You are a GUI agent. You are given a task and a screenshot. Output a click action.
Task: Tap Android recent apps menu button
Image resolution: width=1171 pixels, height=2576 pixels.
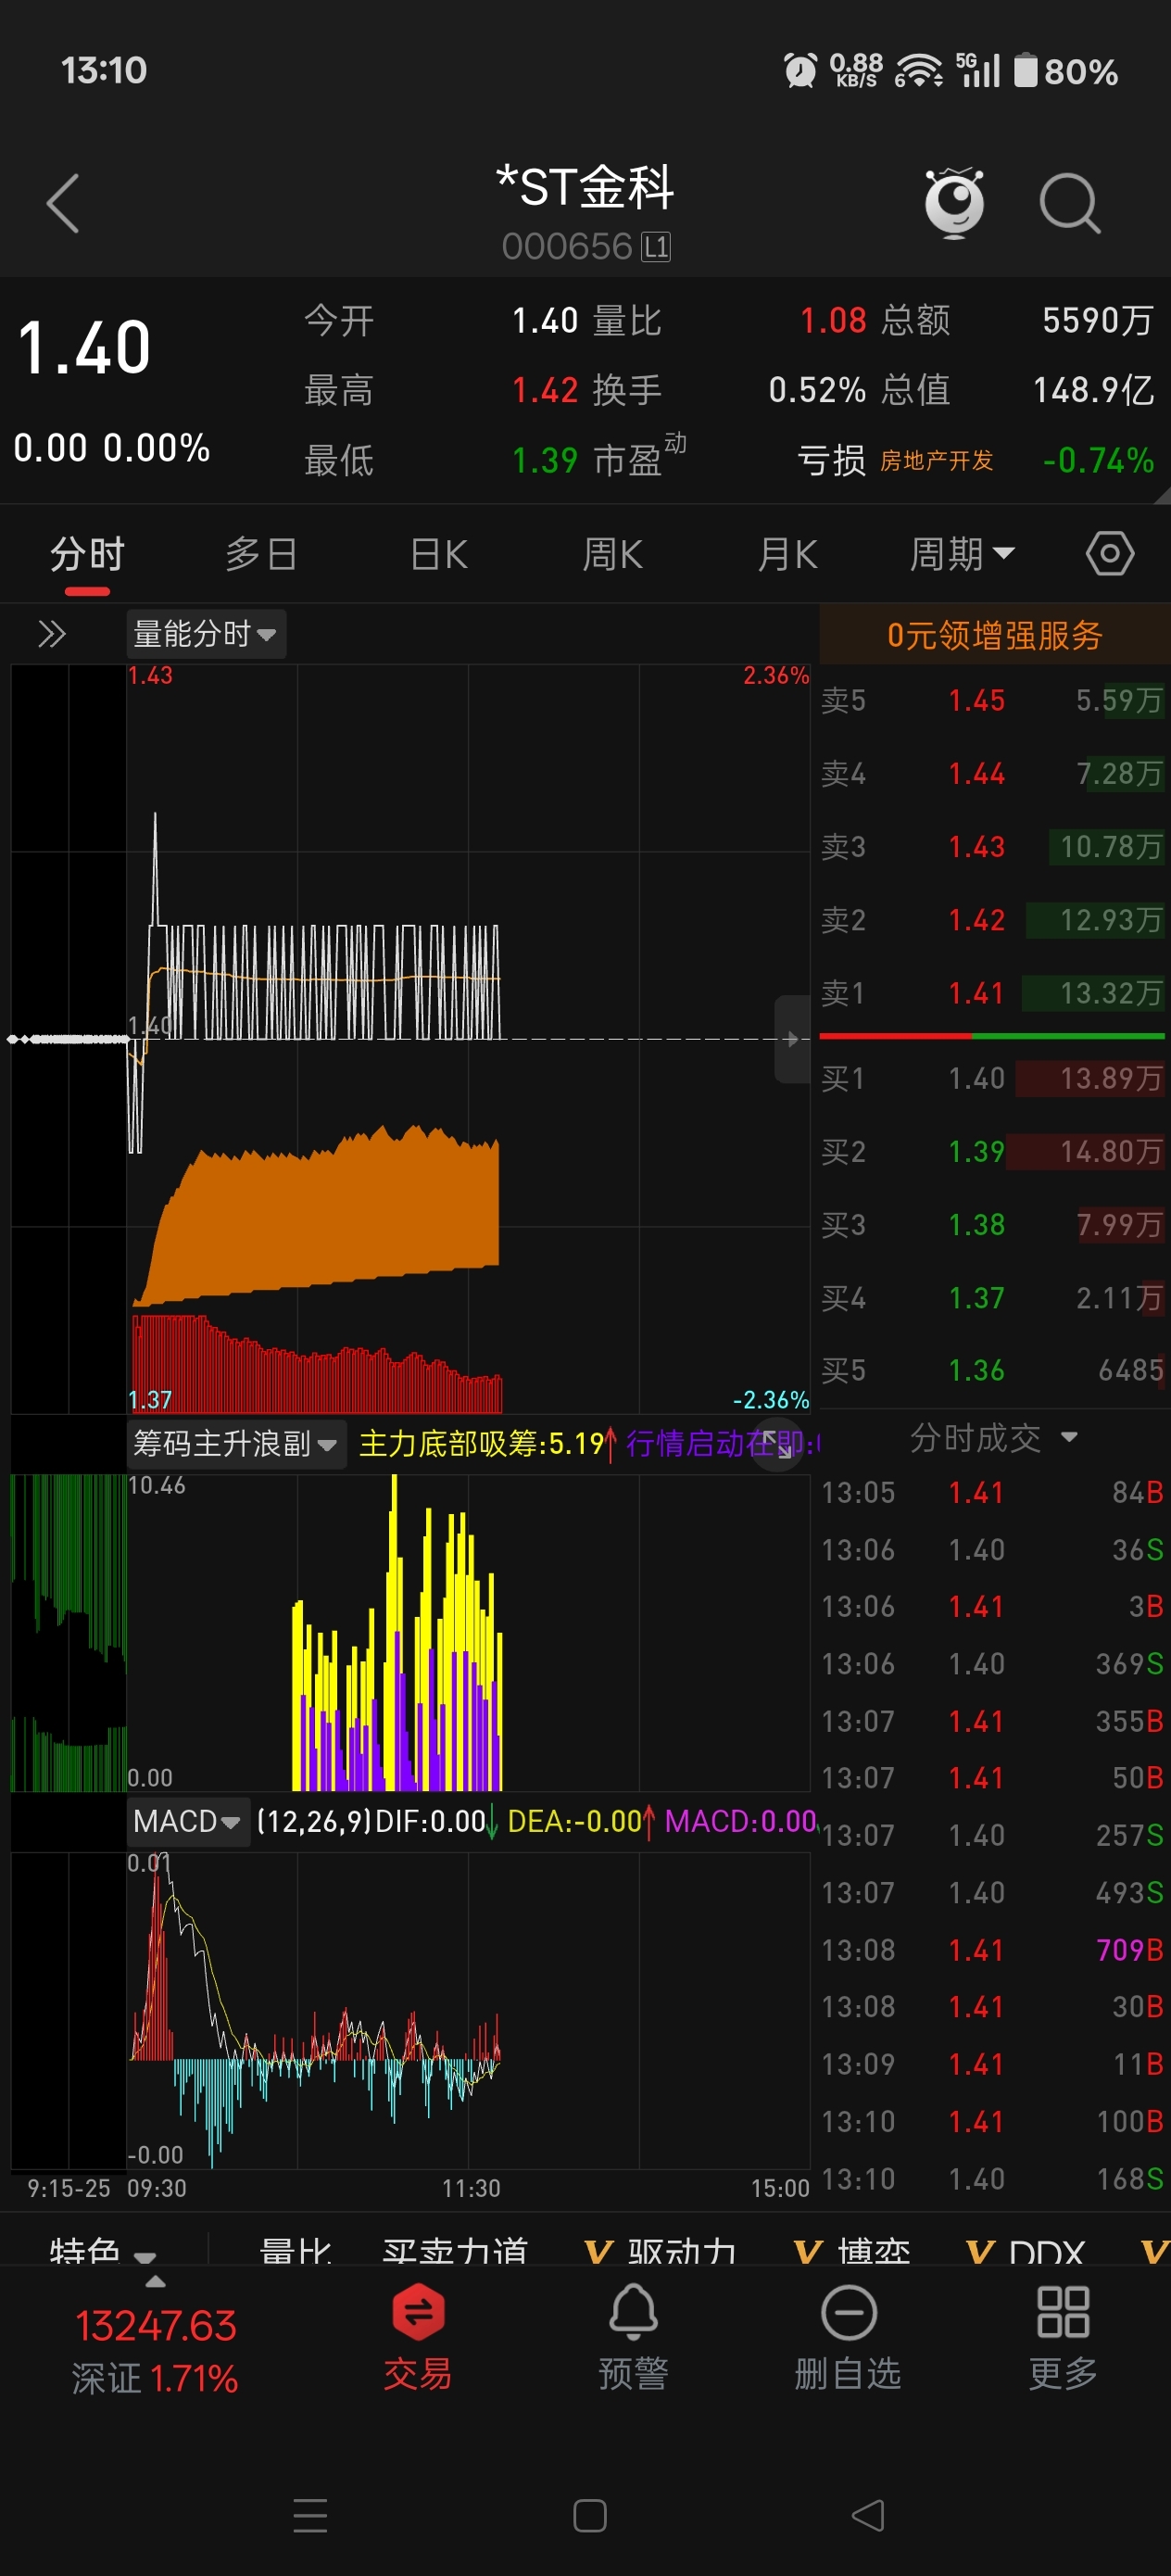[310, 2515]
